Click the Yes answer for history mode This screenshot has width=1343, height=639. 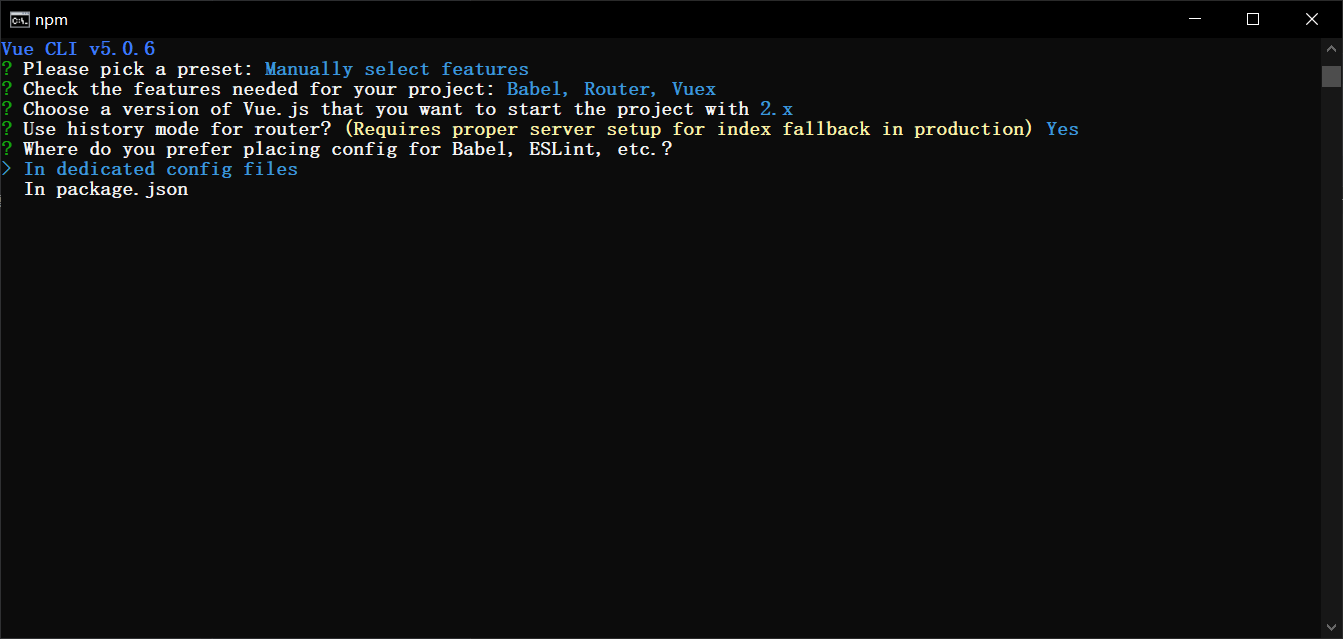pyautogui.click(x=1062, y=128)
